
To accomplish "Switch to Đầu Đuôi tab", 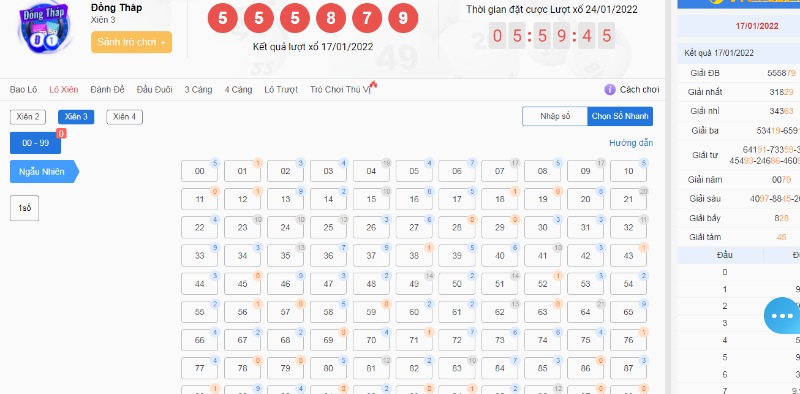I will coord(154,90).
